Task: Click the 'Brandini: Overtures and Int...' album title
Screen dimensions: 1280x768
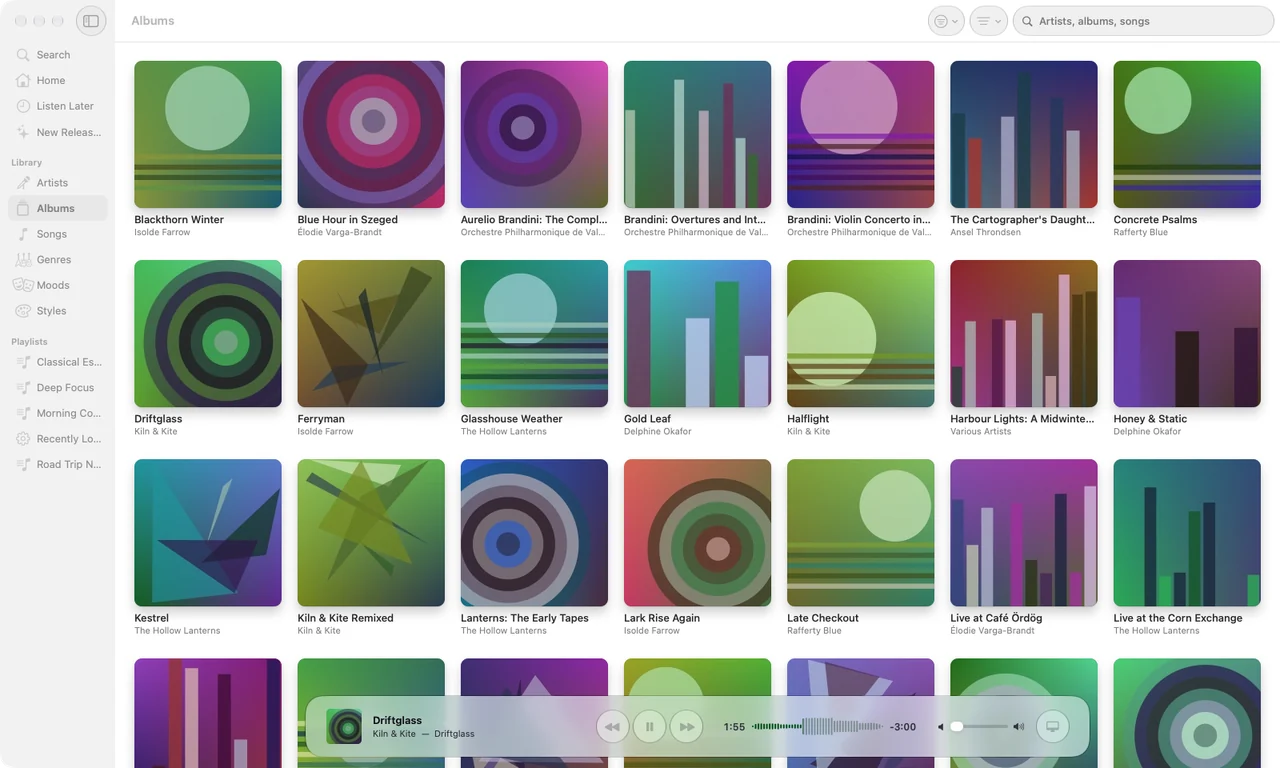Action: [x=695, y=220]
